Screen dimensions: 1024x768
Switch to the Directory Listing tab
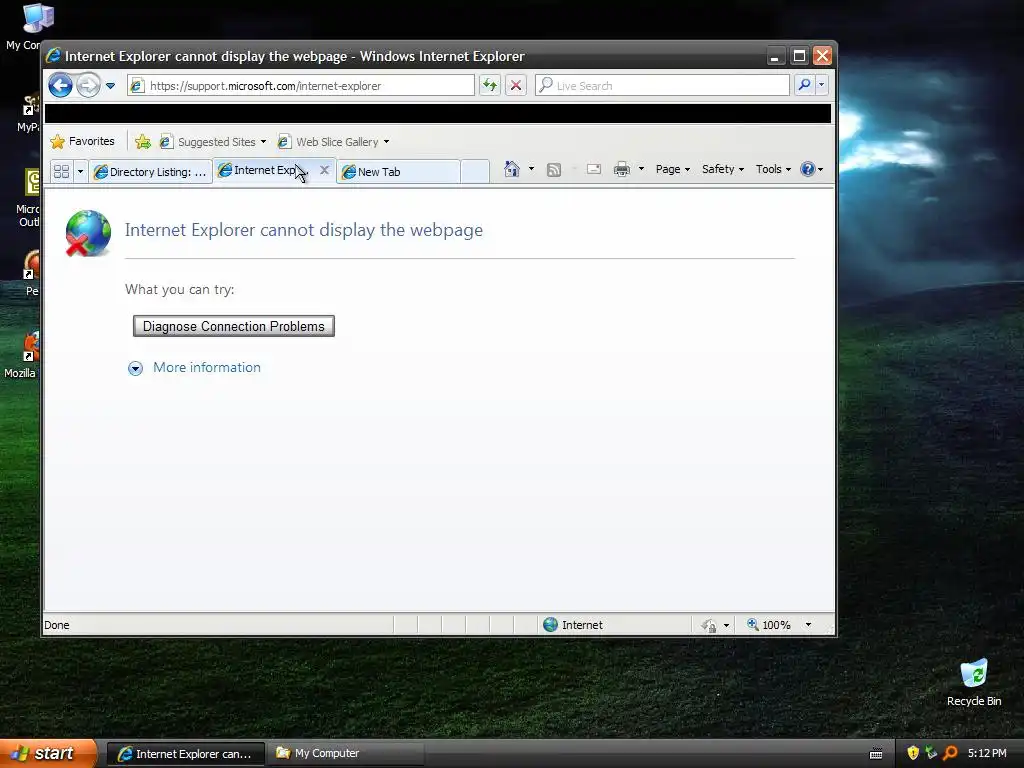tap(150, 172)
